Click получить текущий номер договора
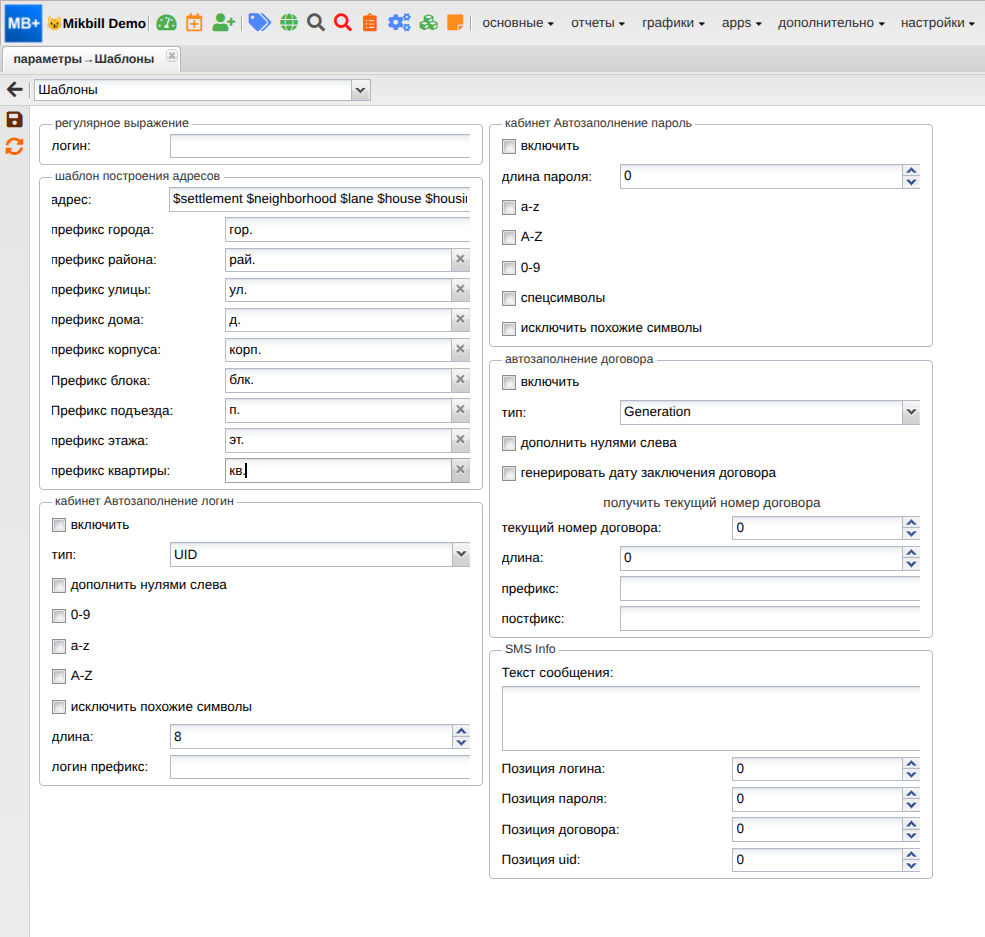 click(712, 503)
